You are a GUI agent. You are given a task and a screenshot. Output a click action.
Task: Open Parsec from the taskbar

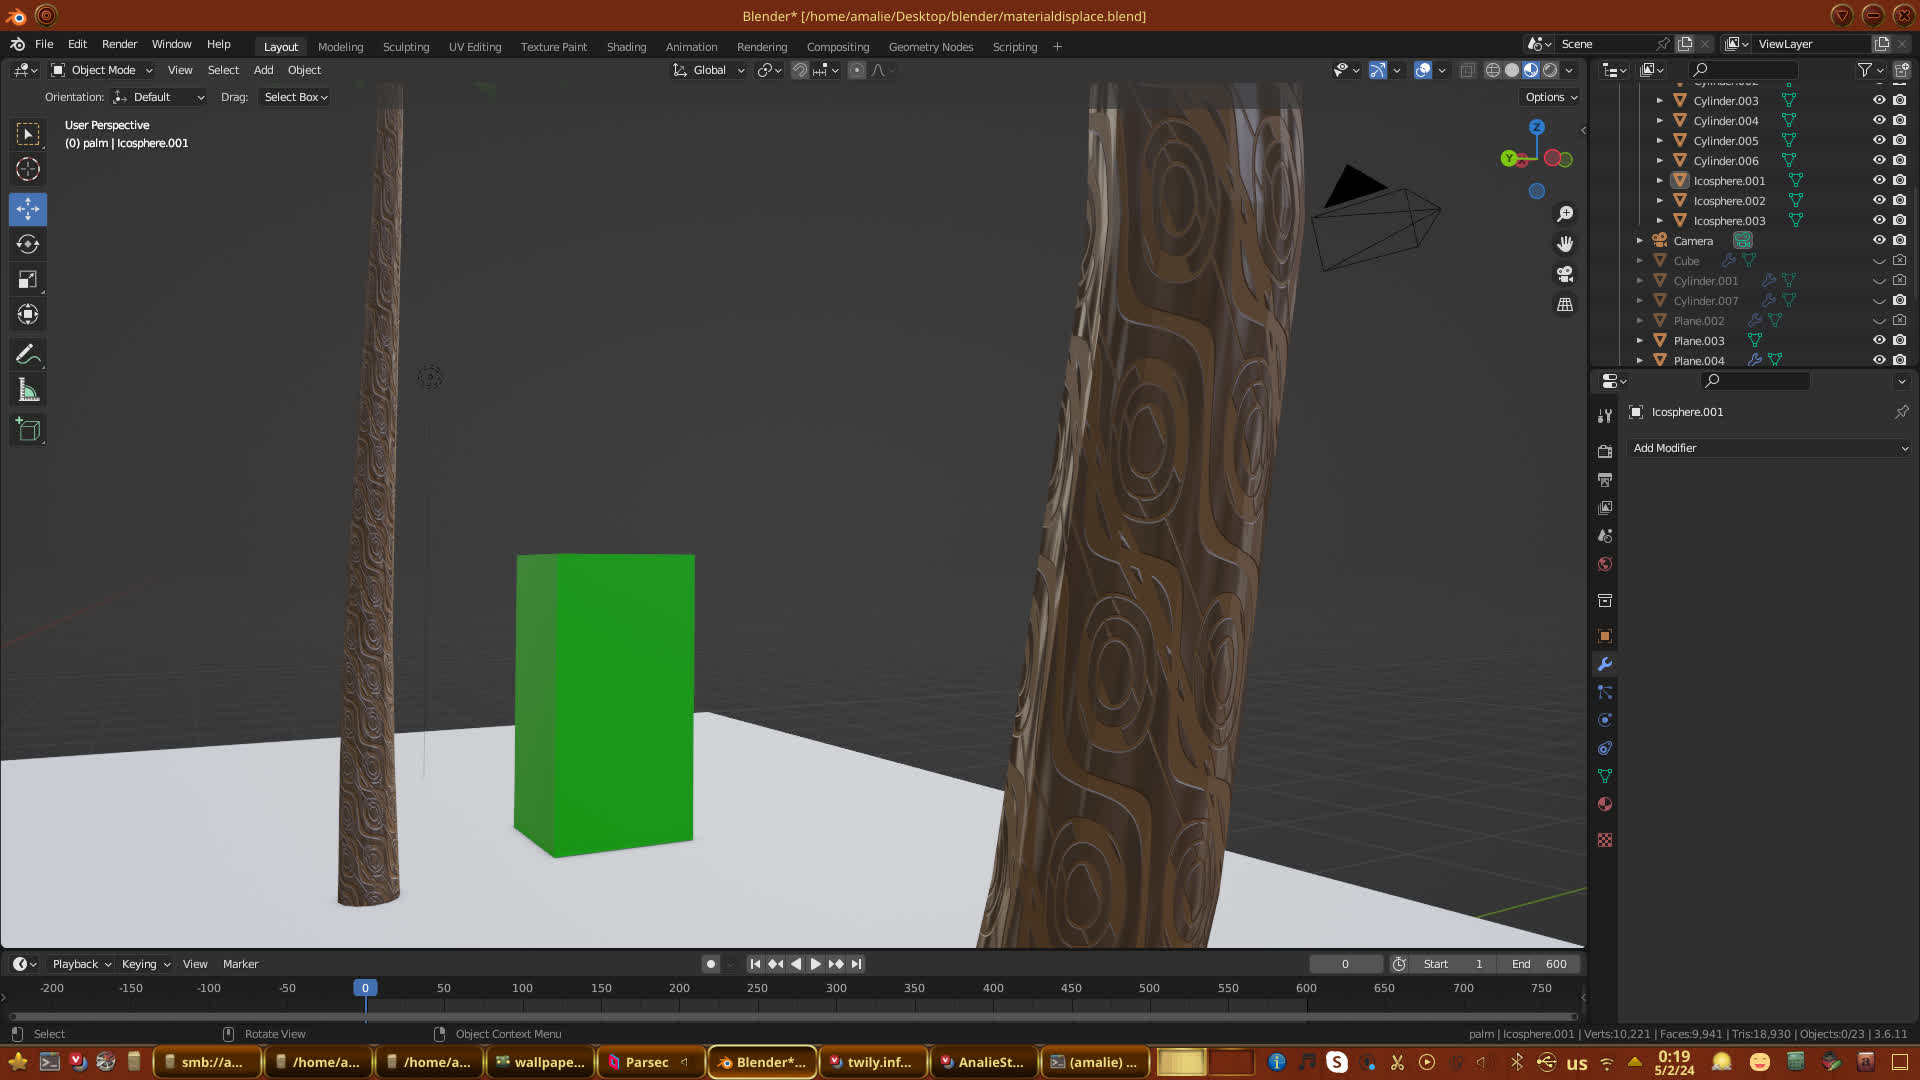(x=648, y=1062)
